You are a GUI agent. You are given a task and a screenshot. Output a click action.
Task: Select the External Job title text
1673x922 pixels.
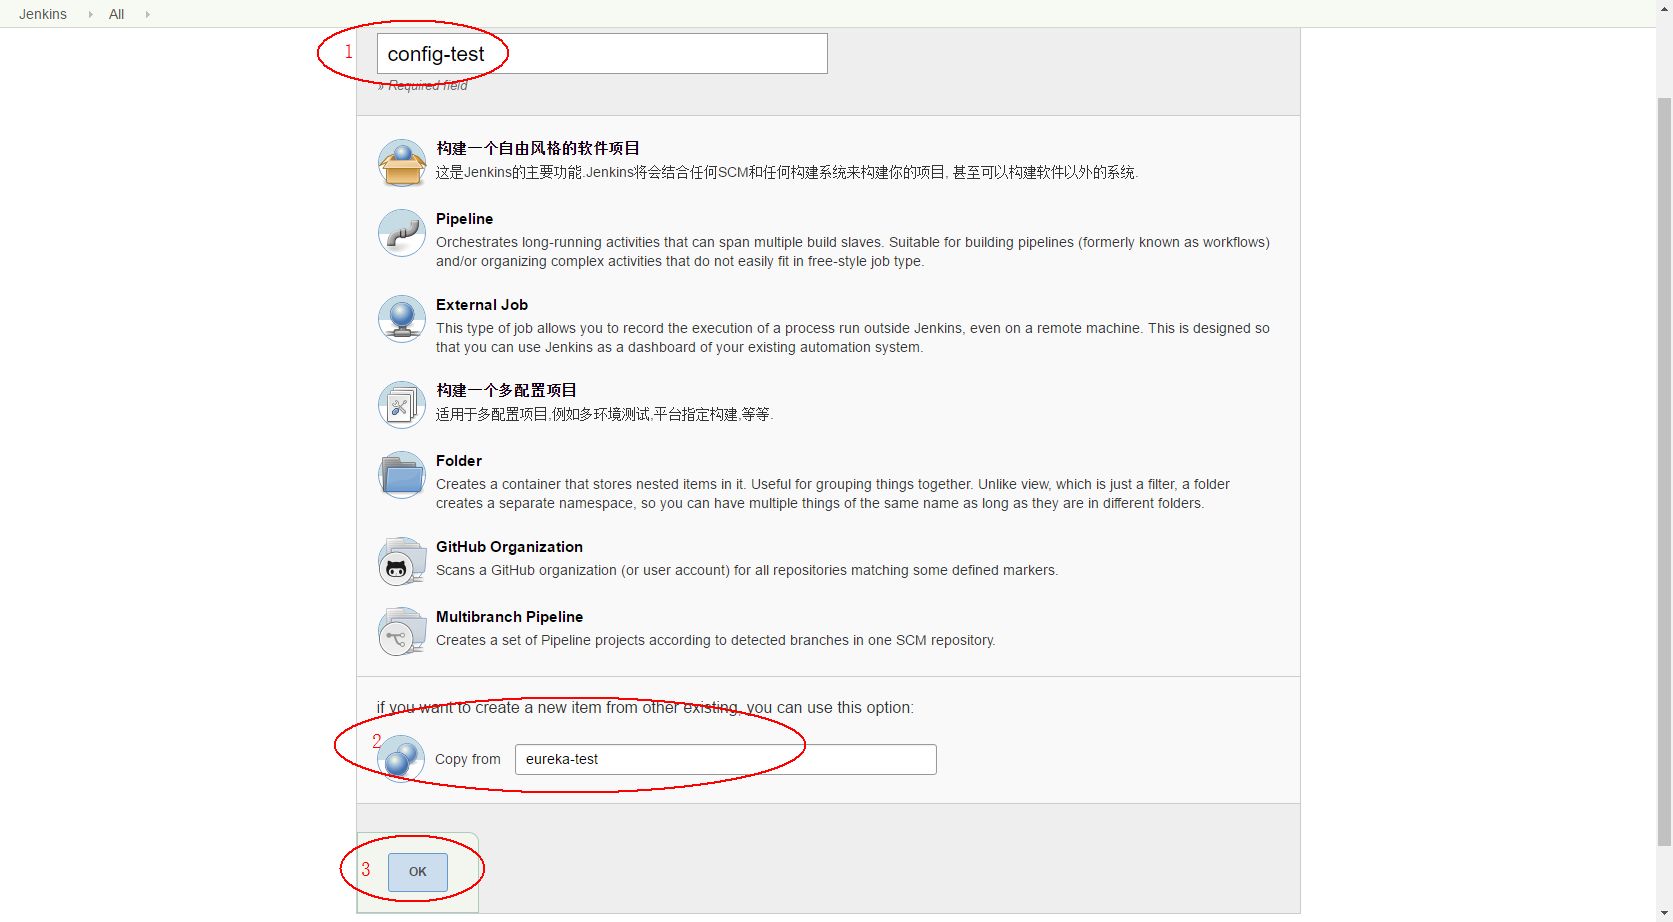click(482, 305)
